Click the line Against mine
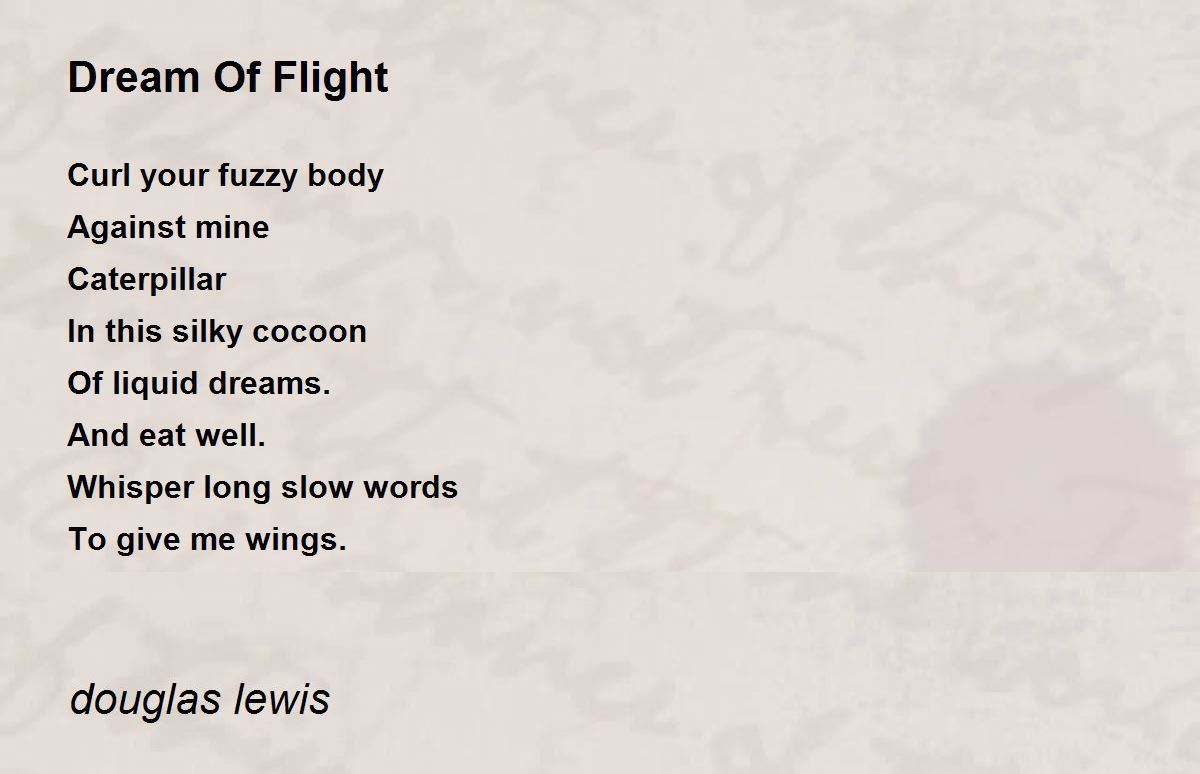This screenshot has height=774, width=1200. pos(168,228)
